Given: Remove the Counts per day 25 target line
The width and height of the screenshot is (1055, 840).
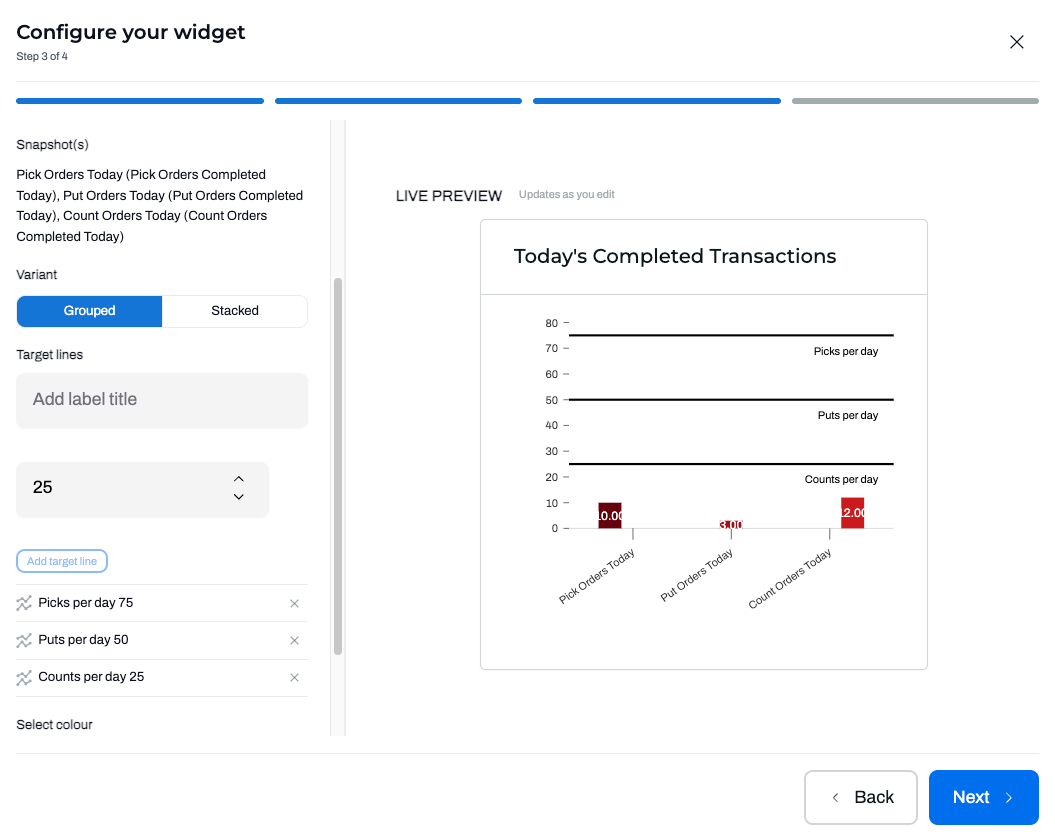Looking at the screenshot, I should tap(294, 677).
